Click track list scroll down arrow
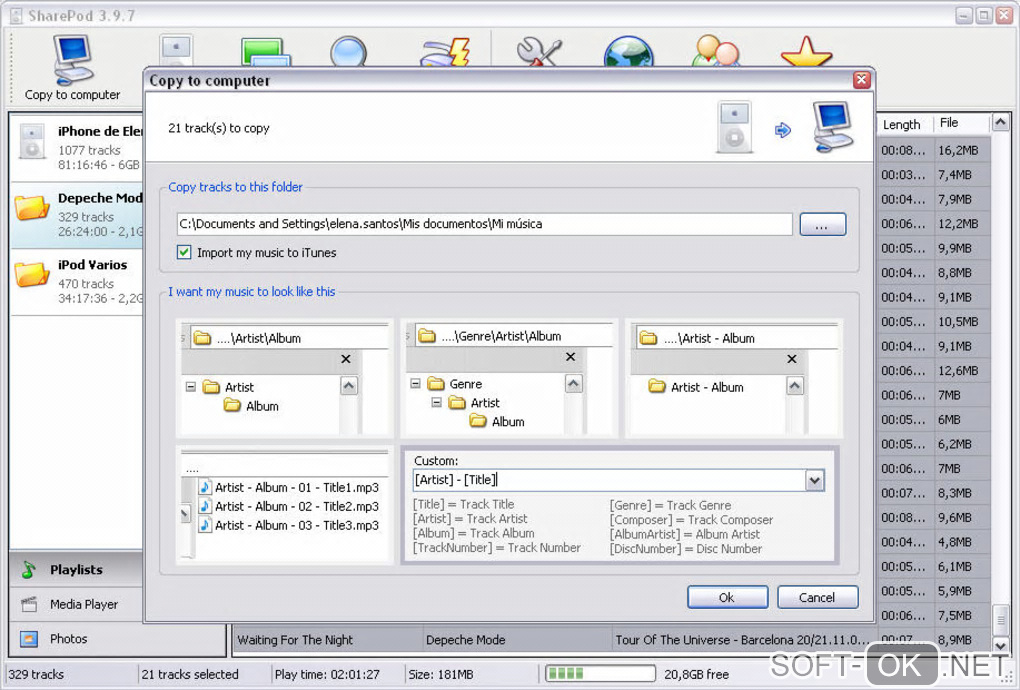Viewport: 1020px width, 690px height. click(1000, 646)
